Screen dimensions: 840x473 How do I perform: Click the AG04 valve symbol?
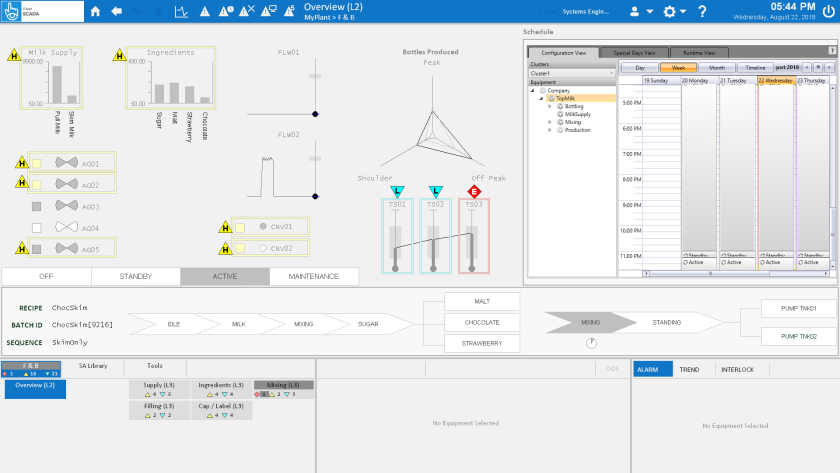[67, 227]
